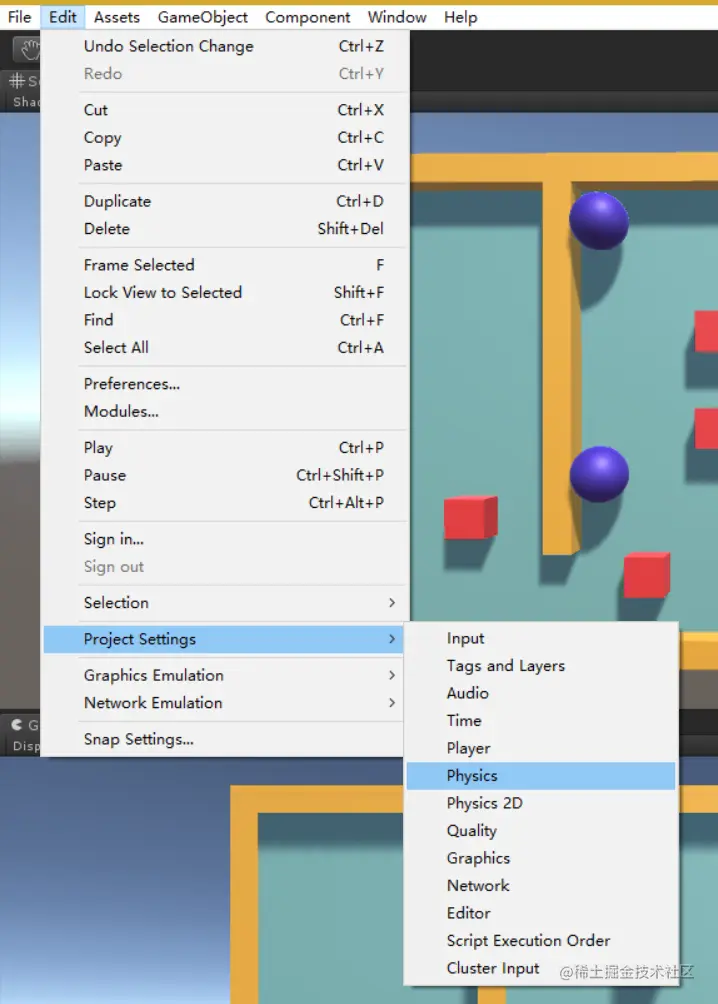This screenshot has height=1004, width=718.
Task: Open the Help menu
Action: click(461, 17)
